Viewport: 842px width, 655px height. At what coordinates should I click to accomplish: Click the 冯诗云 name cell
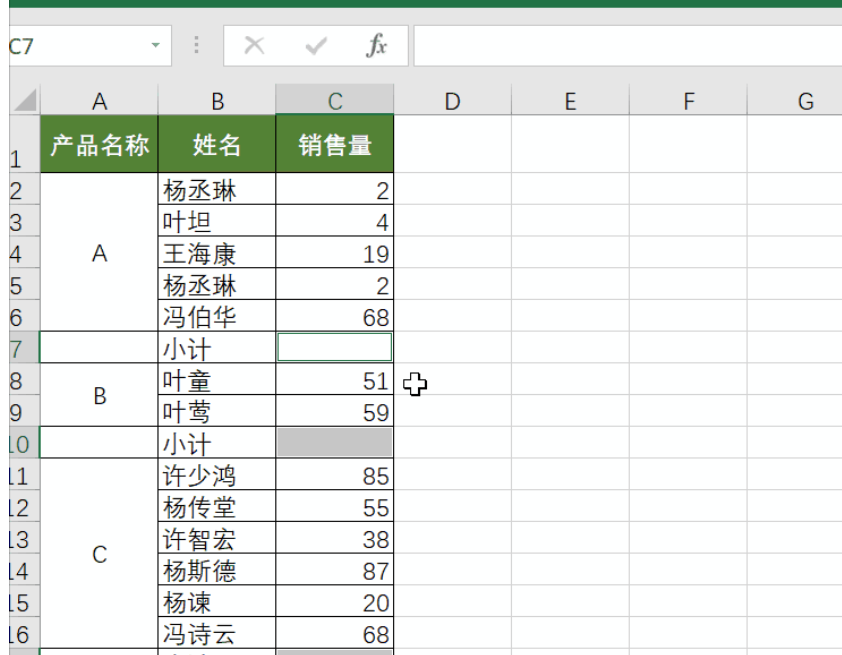[x=217, y=633]
